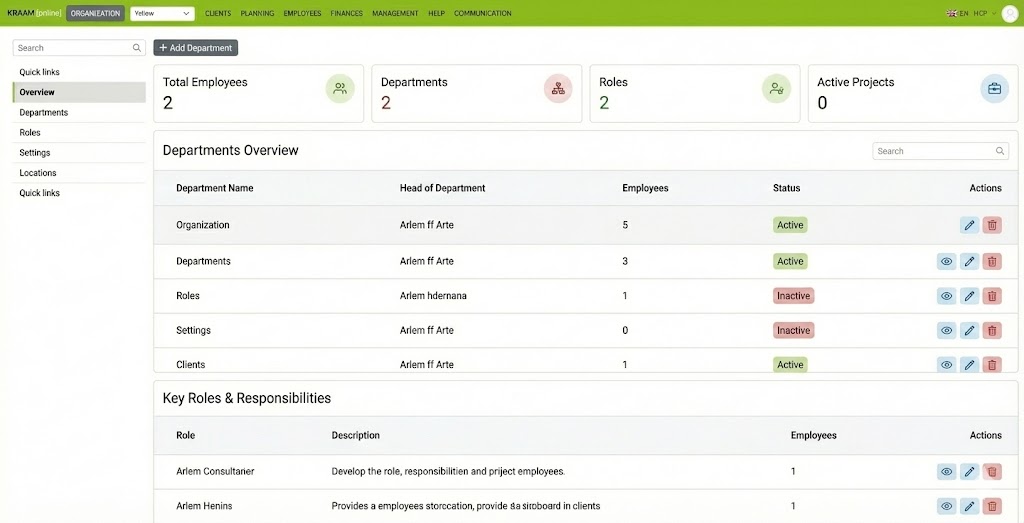Click the Status column header

click(x=786, y=188)
